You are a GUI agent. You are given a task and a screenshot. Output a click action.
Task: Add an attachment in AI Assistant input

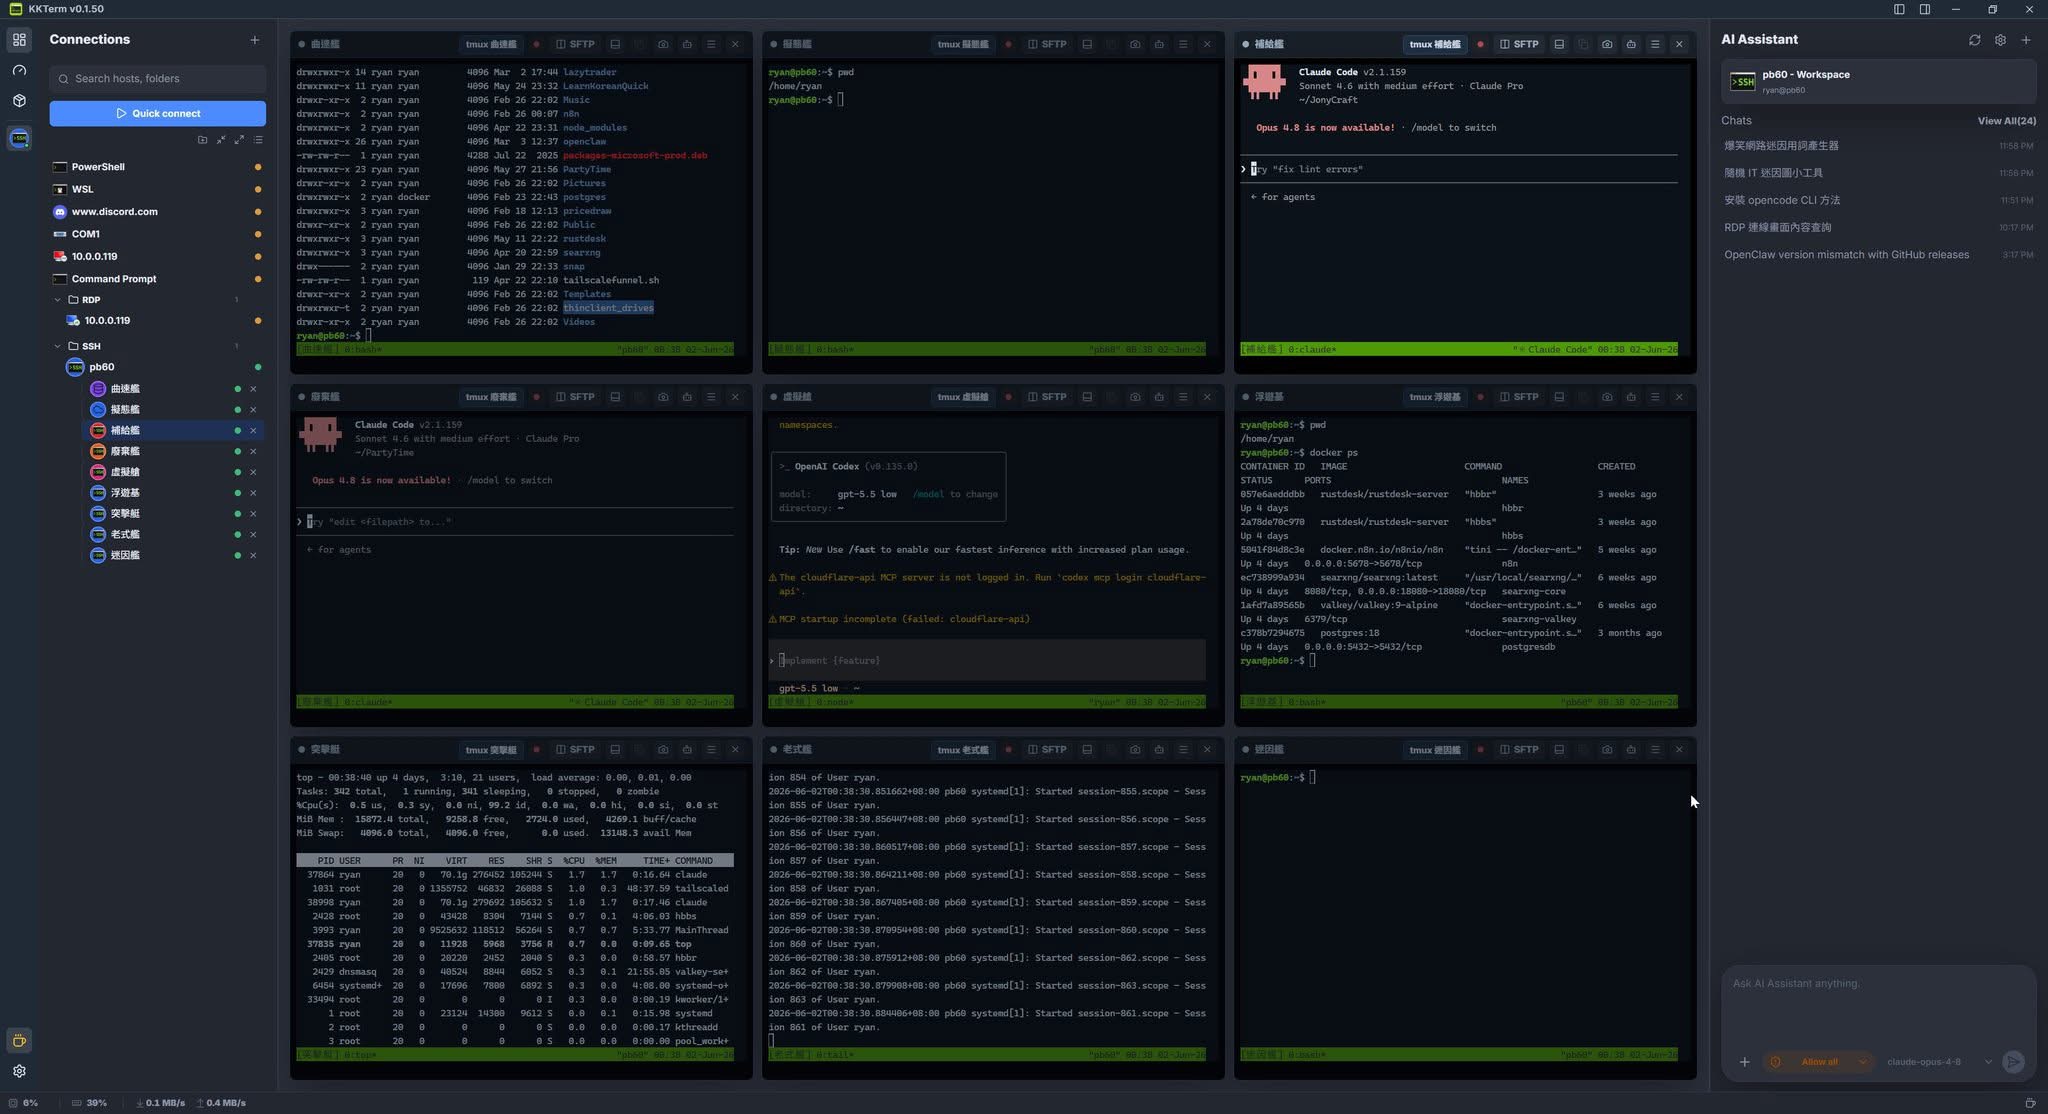coord(1744,1062)
